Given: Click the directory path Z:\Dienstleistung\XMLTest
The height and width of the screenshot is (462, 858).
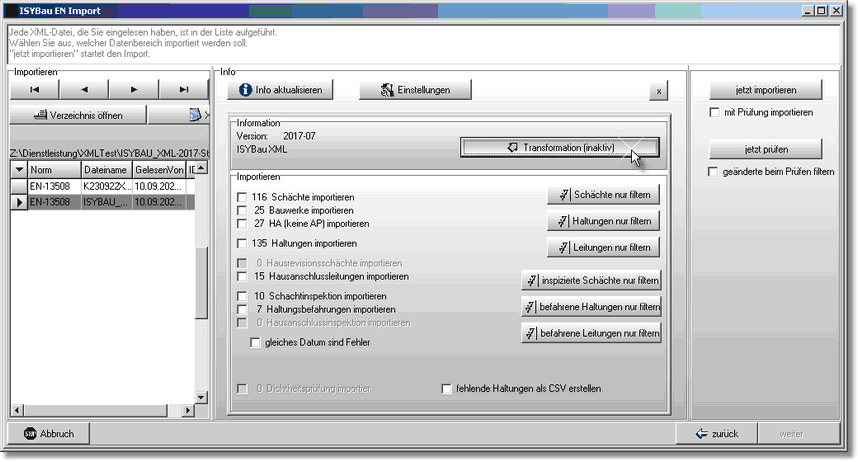Looking at the screenshot, I should [x=109, y=153].
